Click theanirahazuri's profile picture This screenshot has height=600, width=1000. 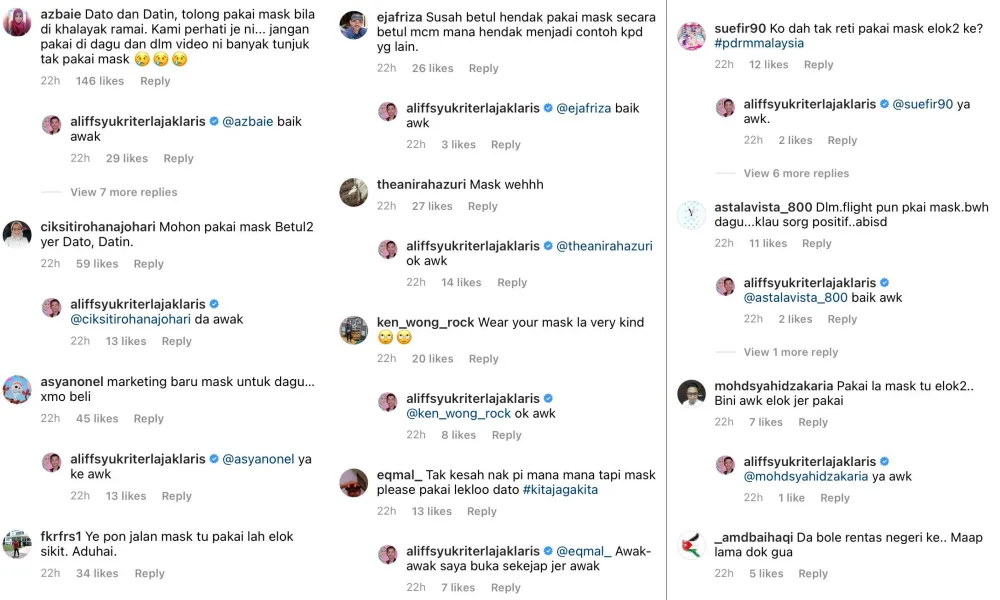353,192
